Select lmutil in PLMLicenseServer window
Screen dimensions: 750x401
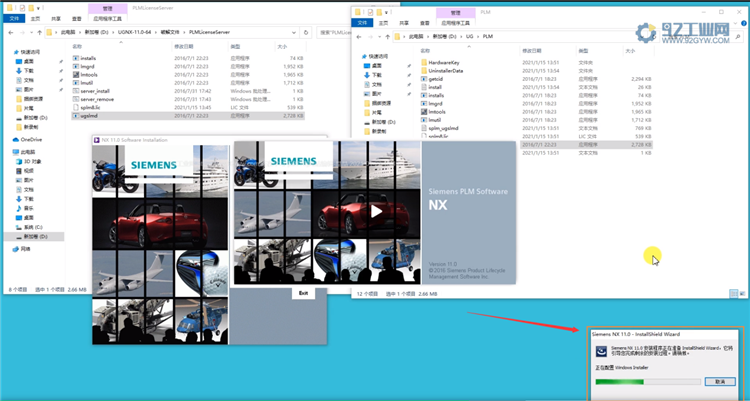(86, 83)
